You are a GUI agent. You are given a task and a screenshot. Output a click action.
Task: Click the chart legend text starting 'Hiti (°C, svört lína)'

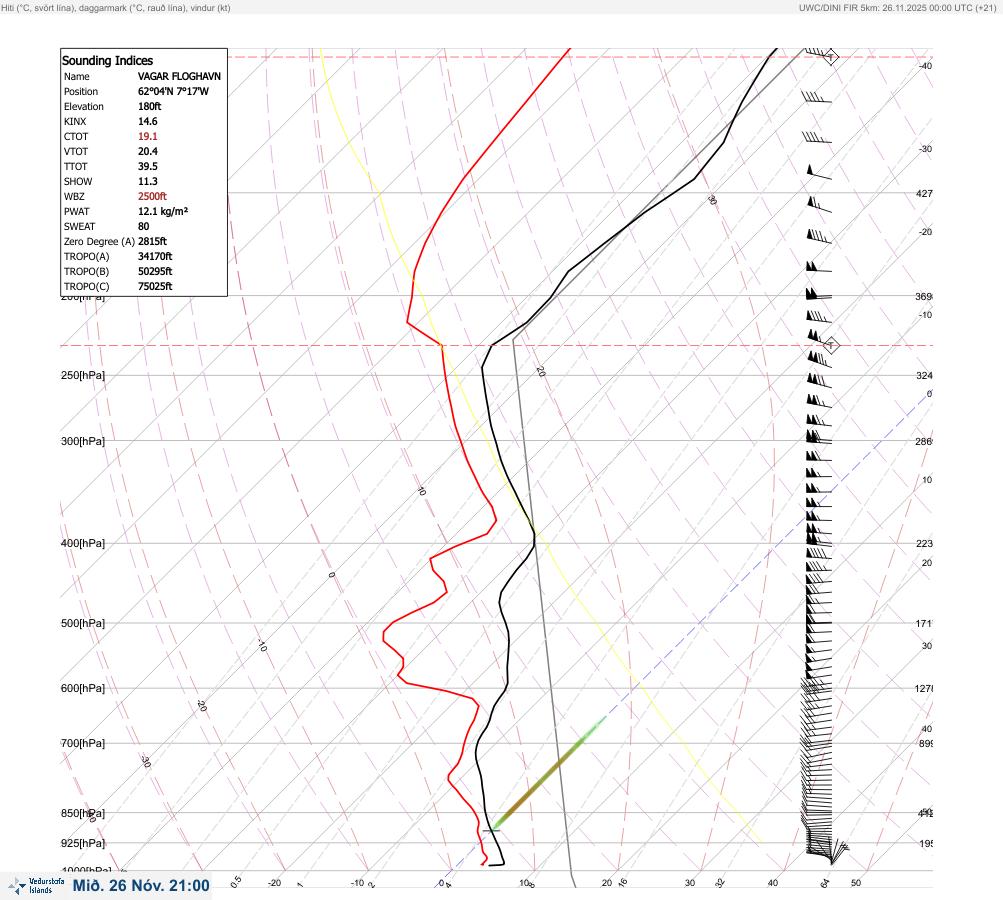click(116, 8)
